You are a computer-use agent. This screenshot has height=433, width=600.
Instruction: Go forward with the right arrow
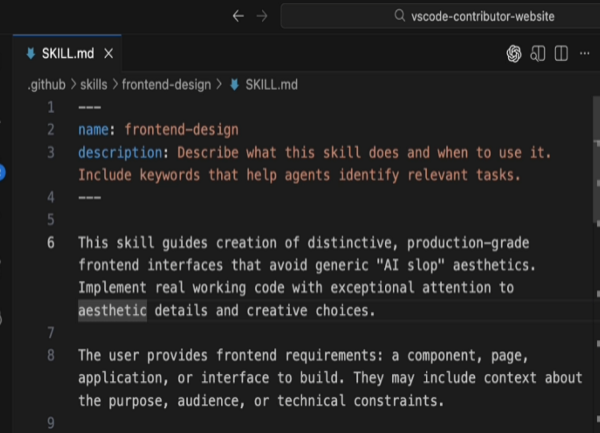262,16
